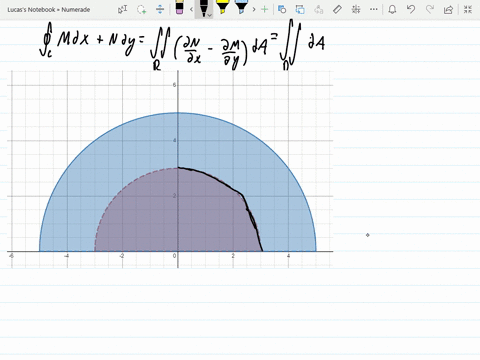This screenshot has width=480, height=360.
Task: Open the ruler tool
Action: (337, 9)
